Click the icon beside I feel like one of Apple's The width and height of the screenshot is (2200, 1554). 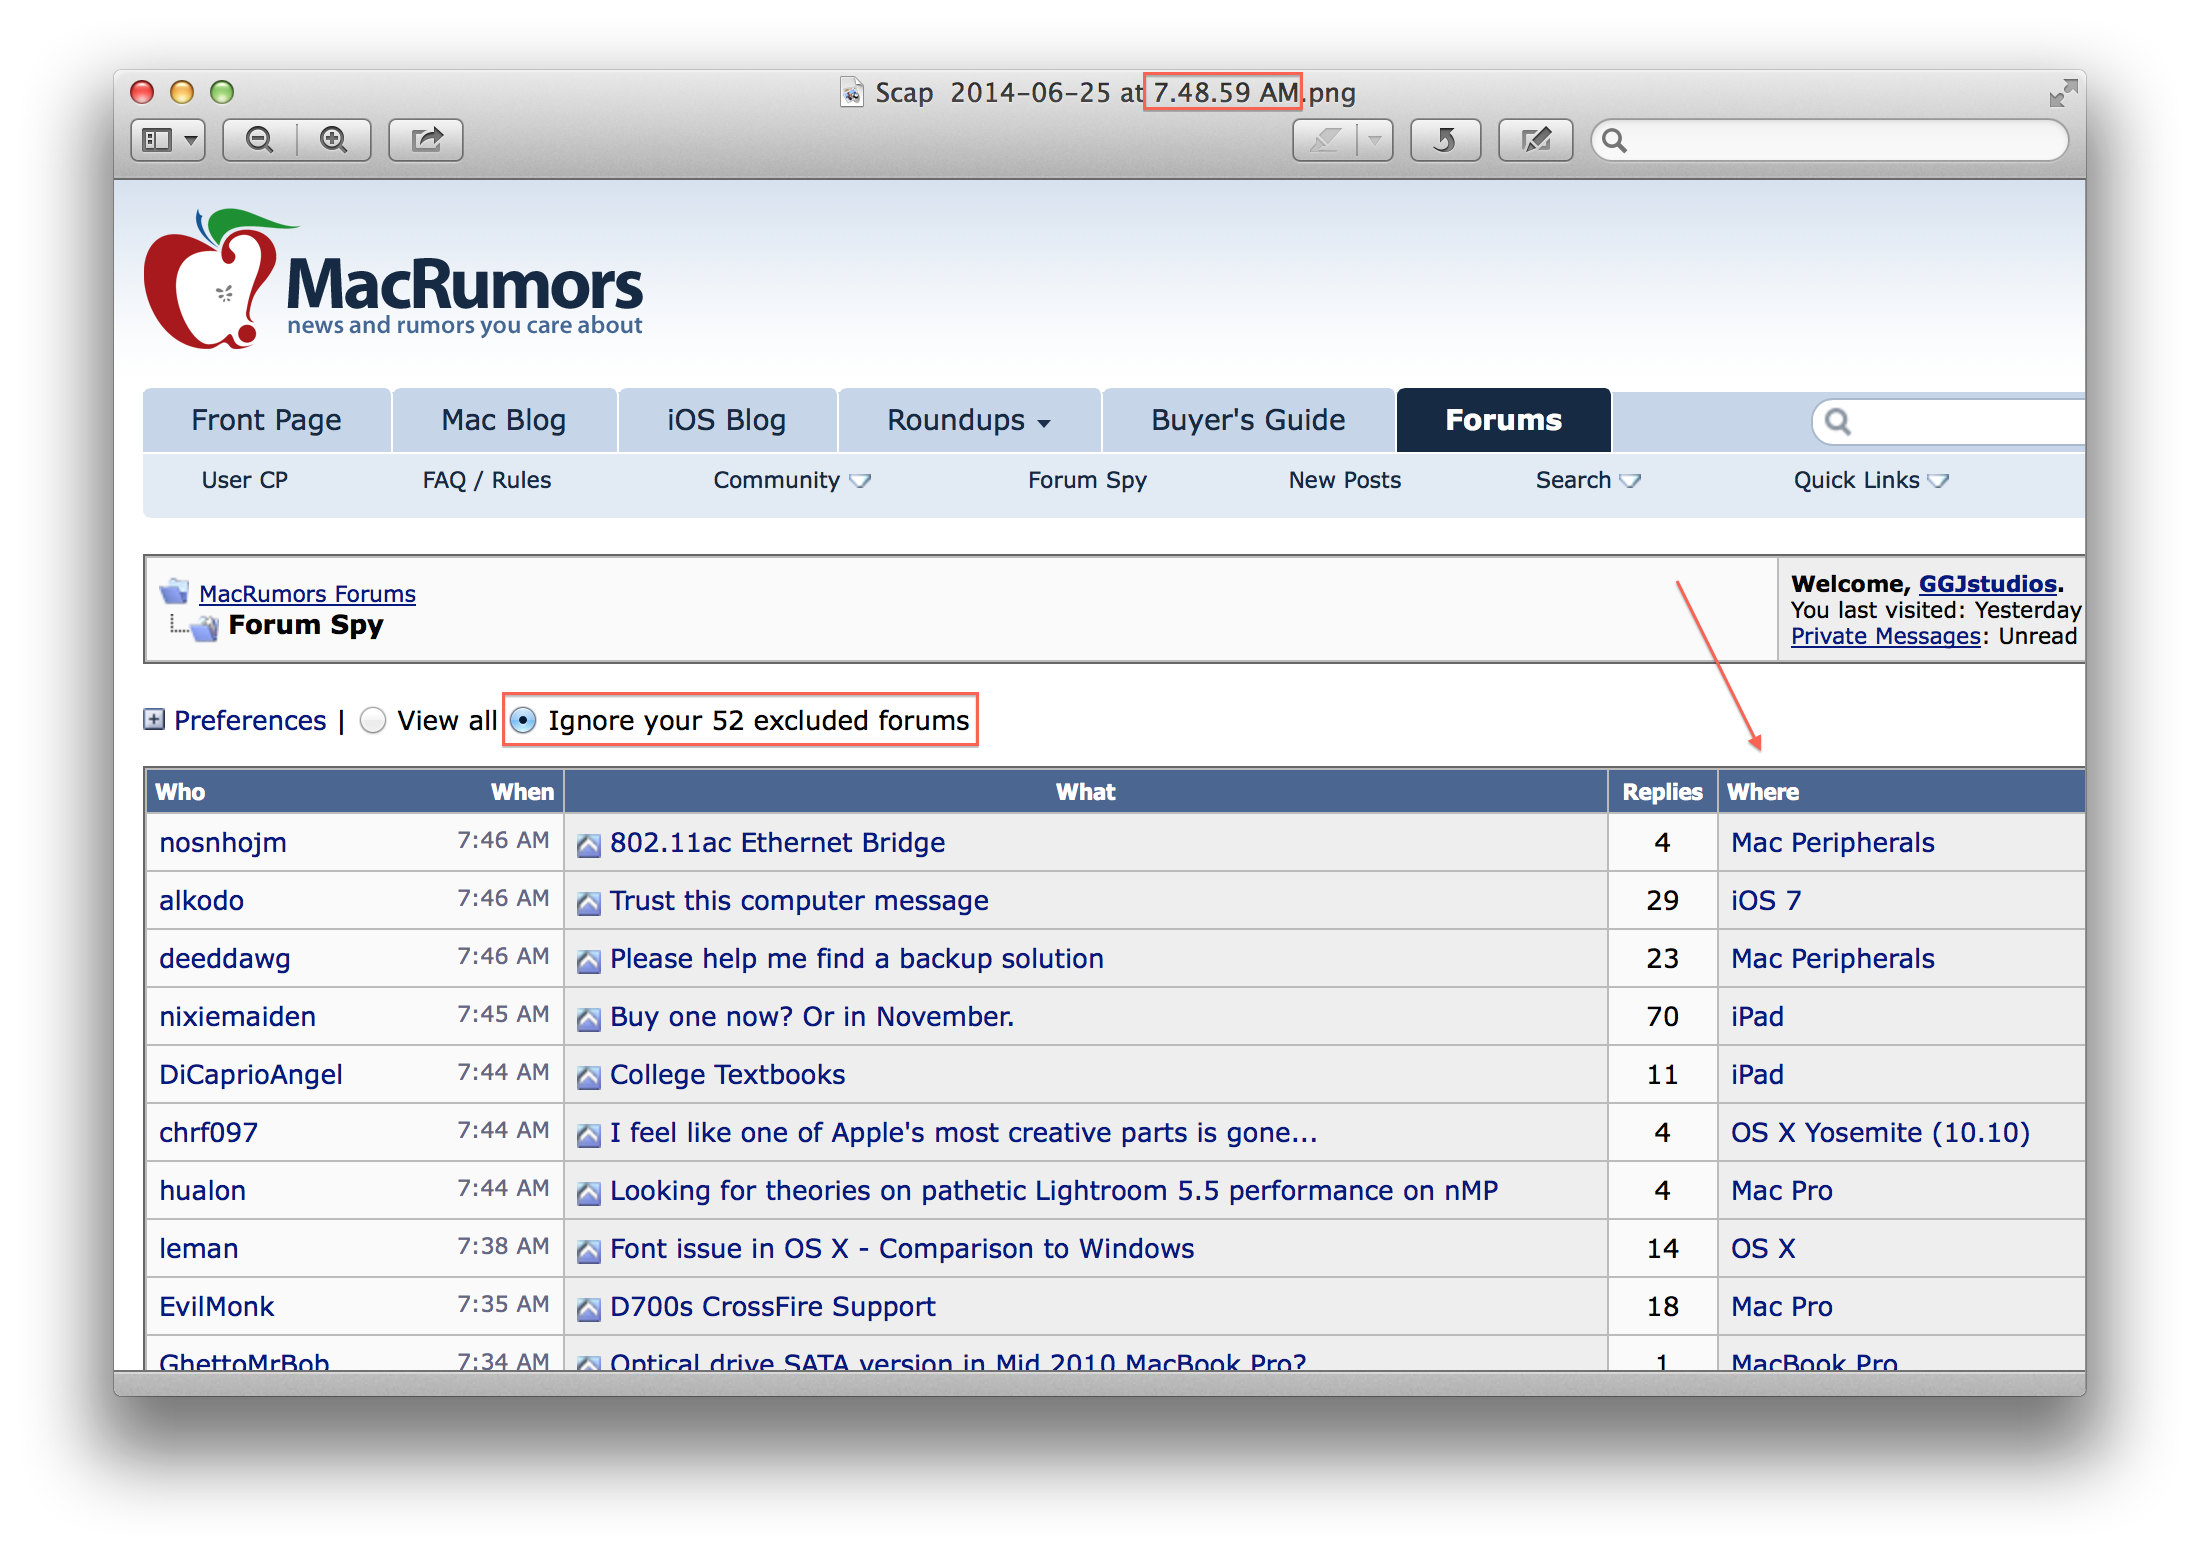(589, 1136)
